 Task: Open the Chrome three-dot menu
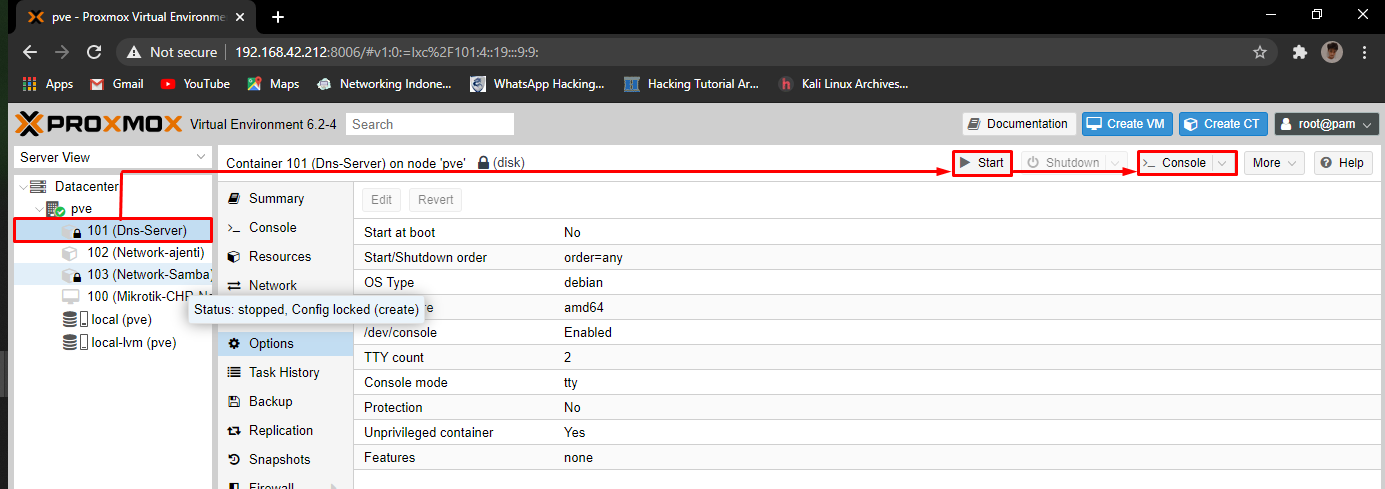1363,52
